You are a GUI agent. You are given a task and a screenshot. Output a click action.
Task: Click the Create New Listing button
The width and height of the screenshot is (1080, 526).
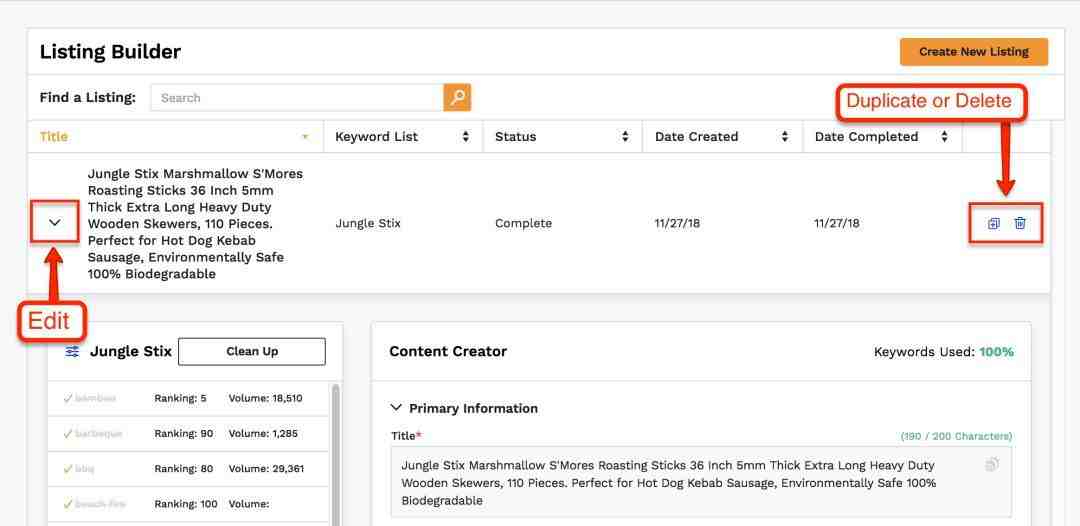pos(973,52)
